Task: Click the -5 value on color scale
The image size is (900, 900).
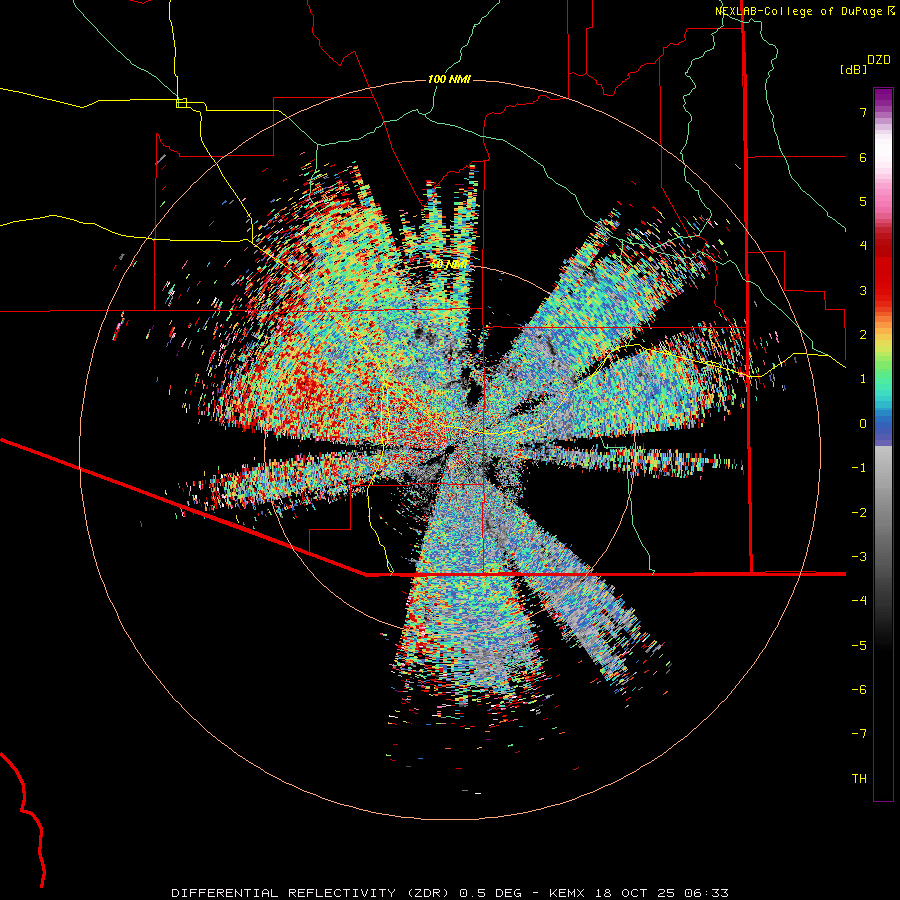Action: click(859, 646)
